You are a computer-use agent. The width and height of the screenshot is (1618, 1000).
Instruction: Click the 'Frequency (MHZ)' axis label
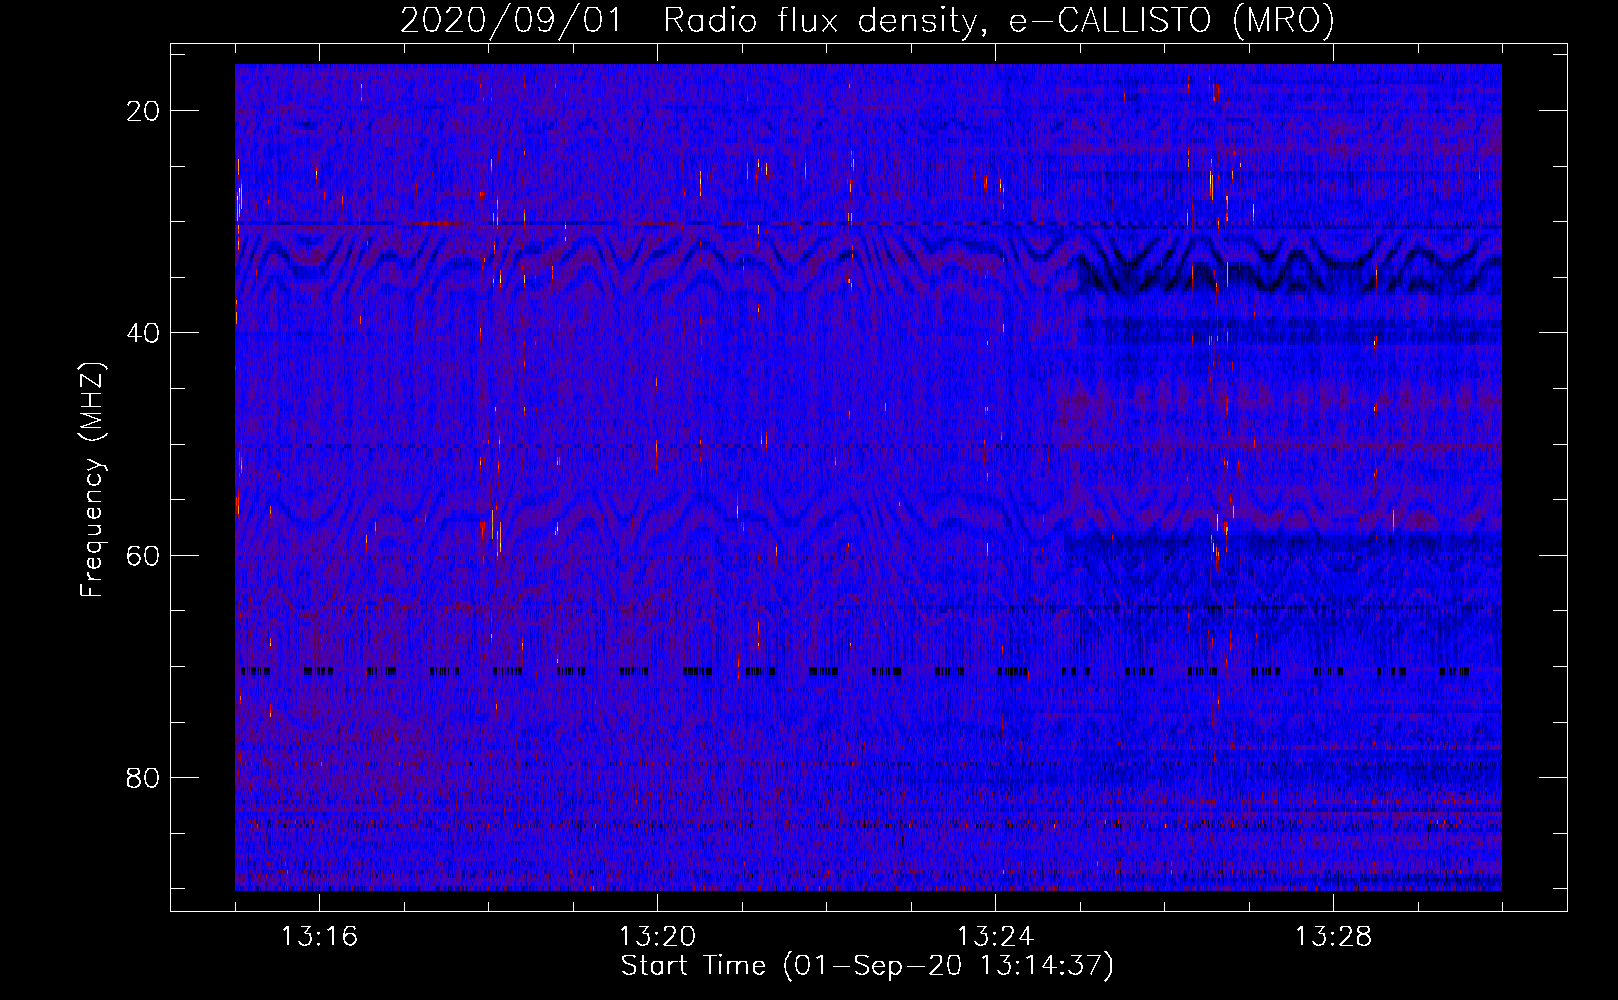tap(91, 480)
